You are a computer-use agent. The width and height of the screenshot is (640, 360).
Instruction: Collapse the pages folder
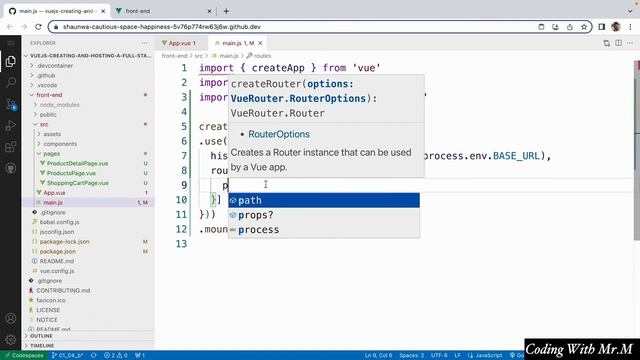(x=51, y=154)
